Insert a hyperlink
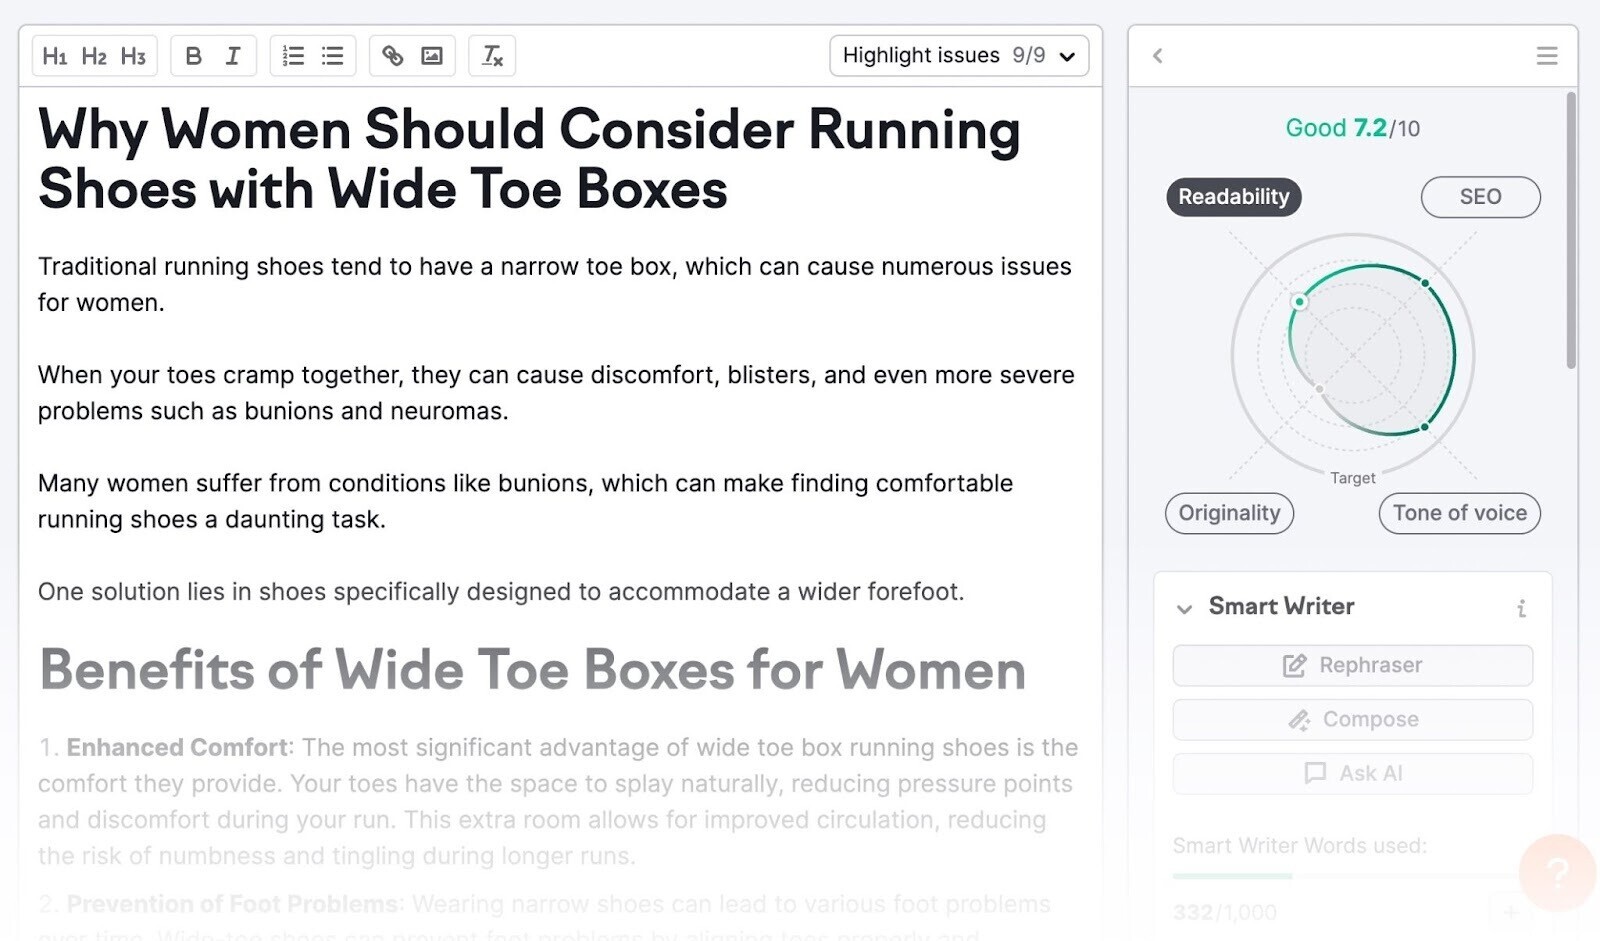This screenshot has width=1600, height=941. [393, 56]
